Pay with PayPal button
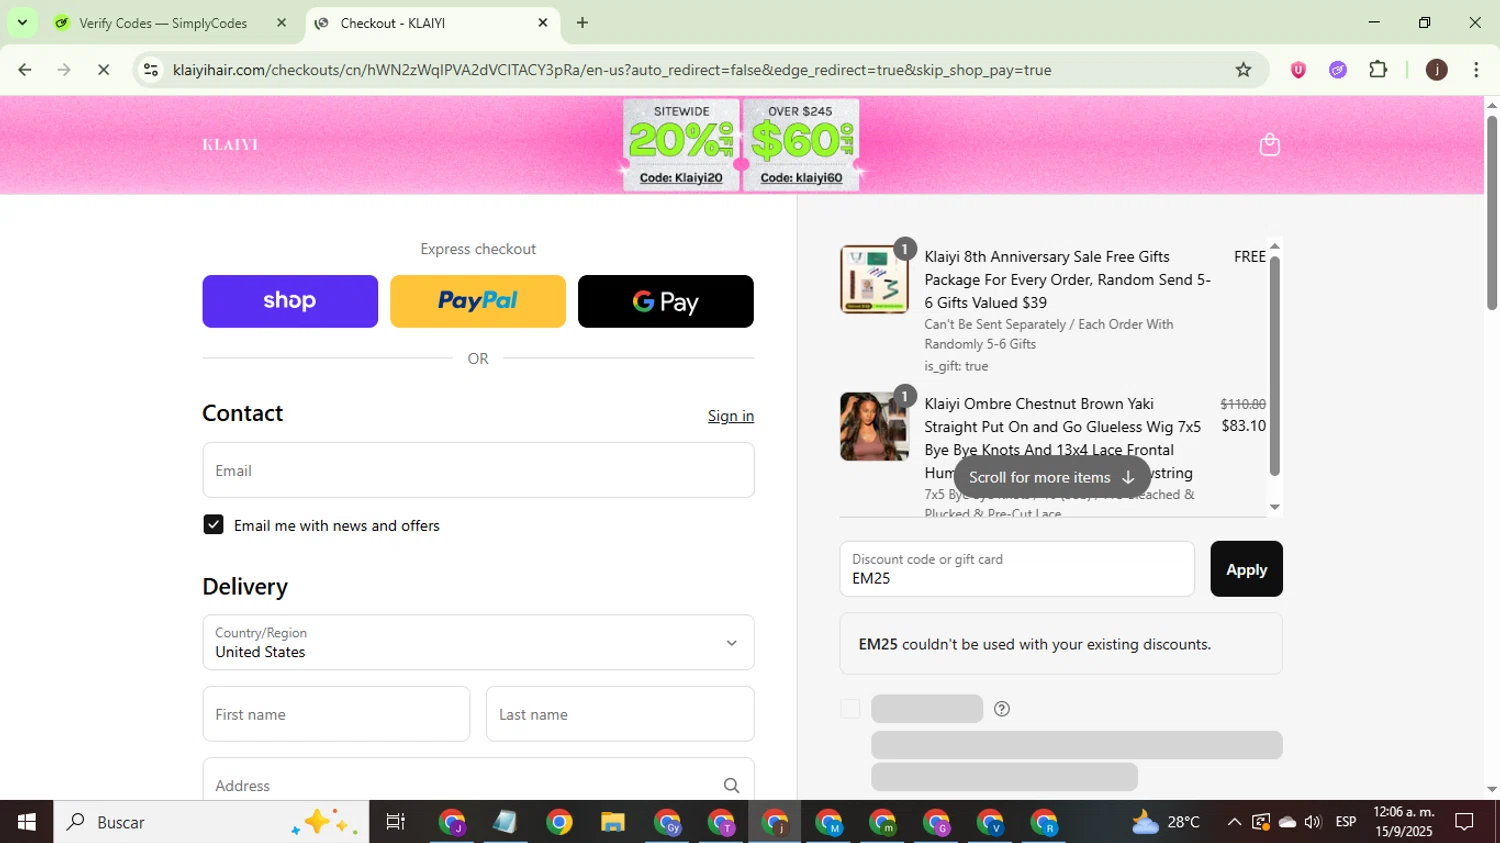This screenshot has width=1500, height=843. (x=478, y=301)
